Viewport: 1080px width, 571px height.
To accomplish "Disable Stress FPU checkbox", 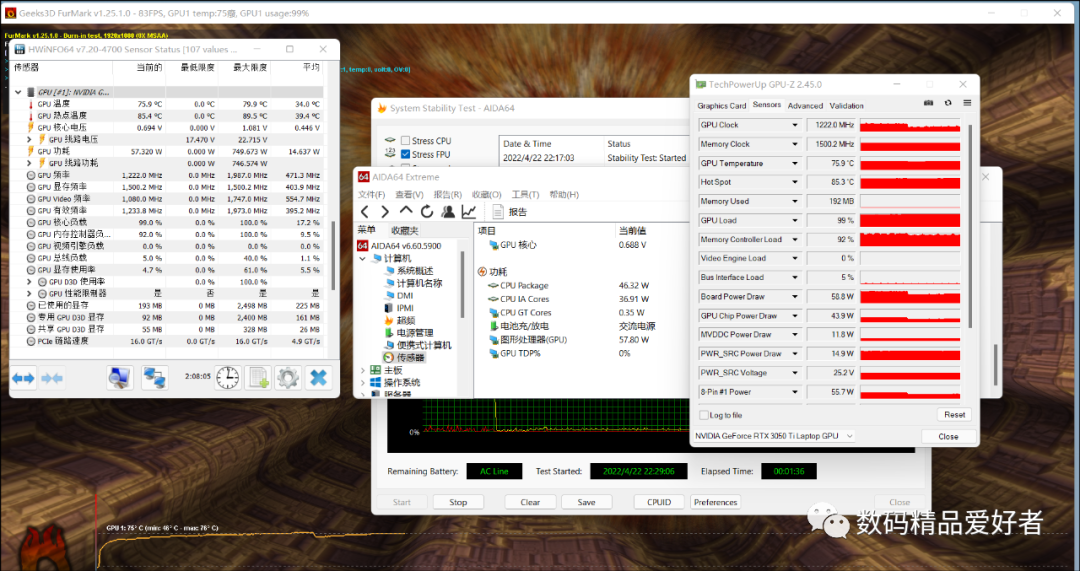I will 405,154.
